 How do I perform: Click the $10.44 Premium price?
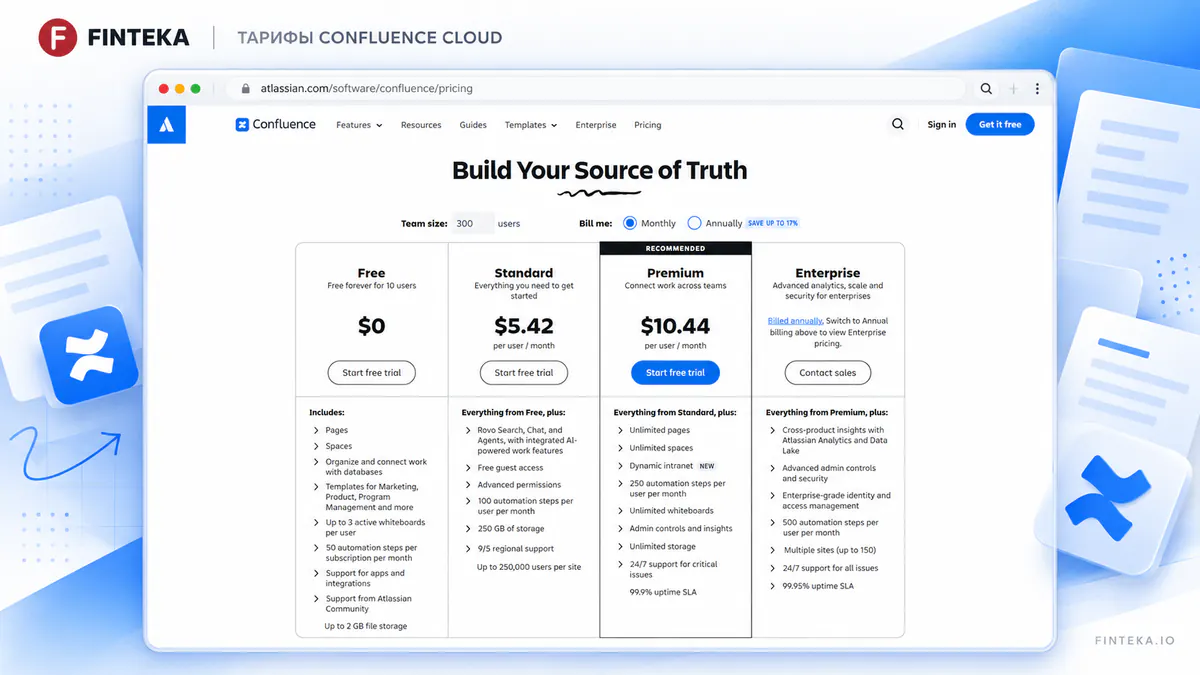coord(675,325)
